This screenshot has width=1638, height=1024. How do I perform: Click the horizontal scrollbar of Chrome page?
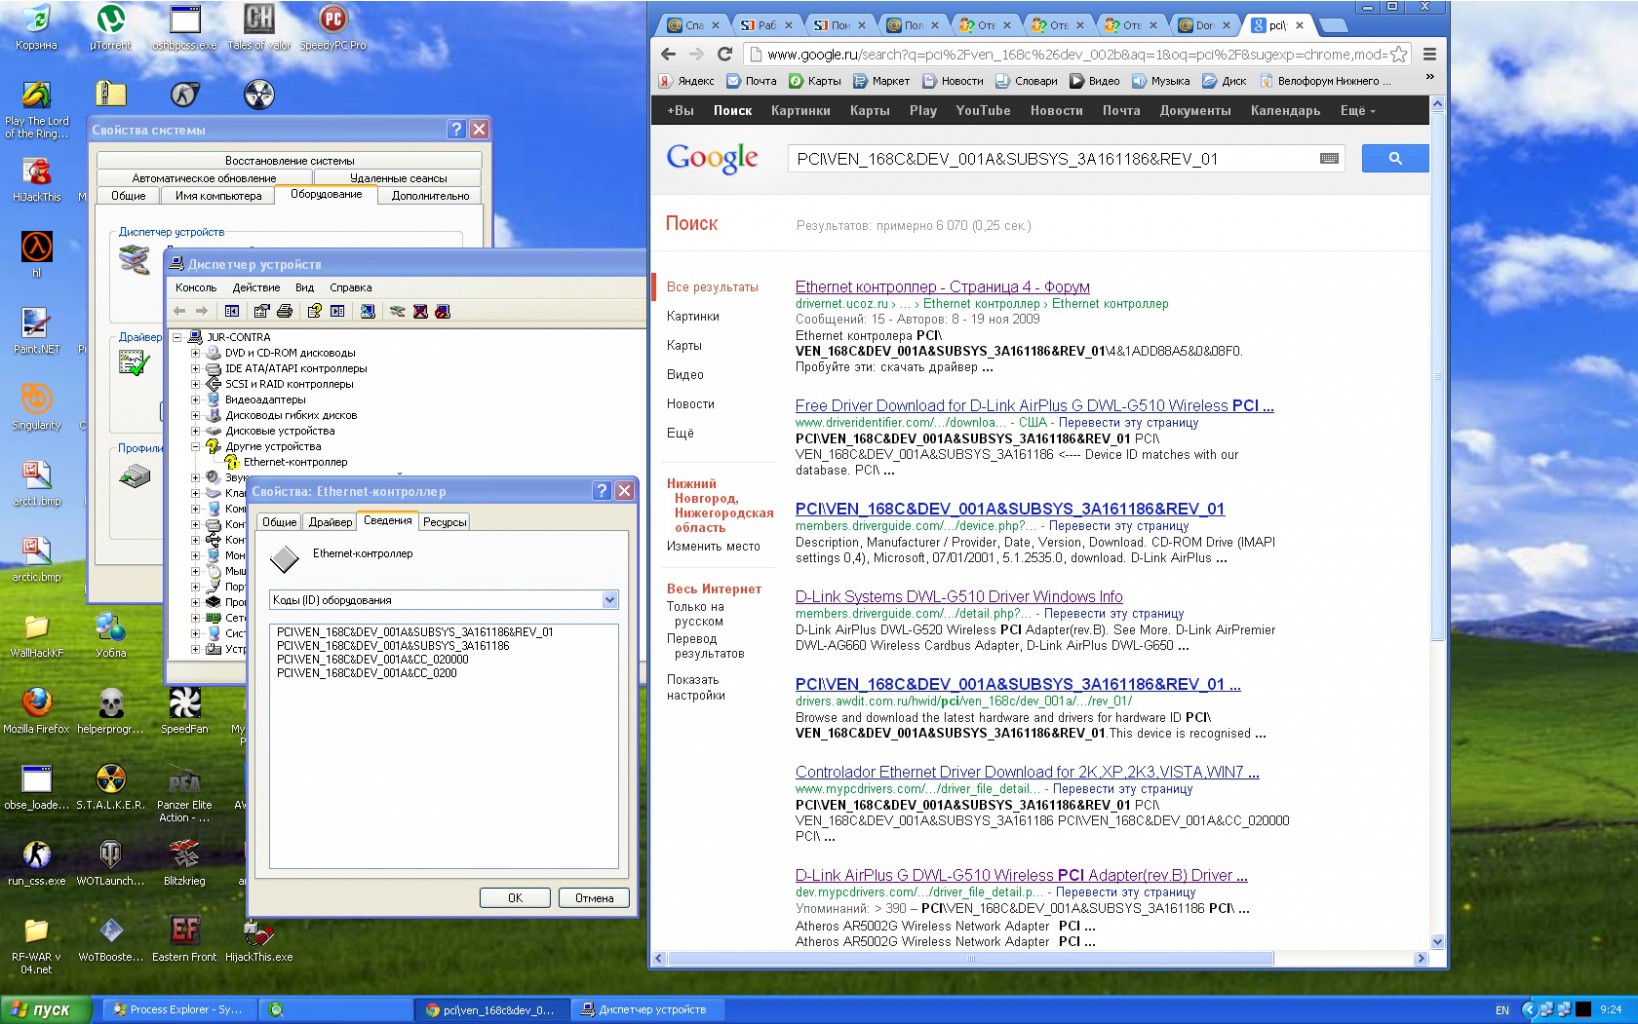[970, 958]
